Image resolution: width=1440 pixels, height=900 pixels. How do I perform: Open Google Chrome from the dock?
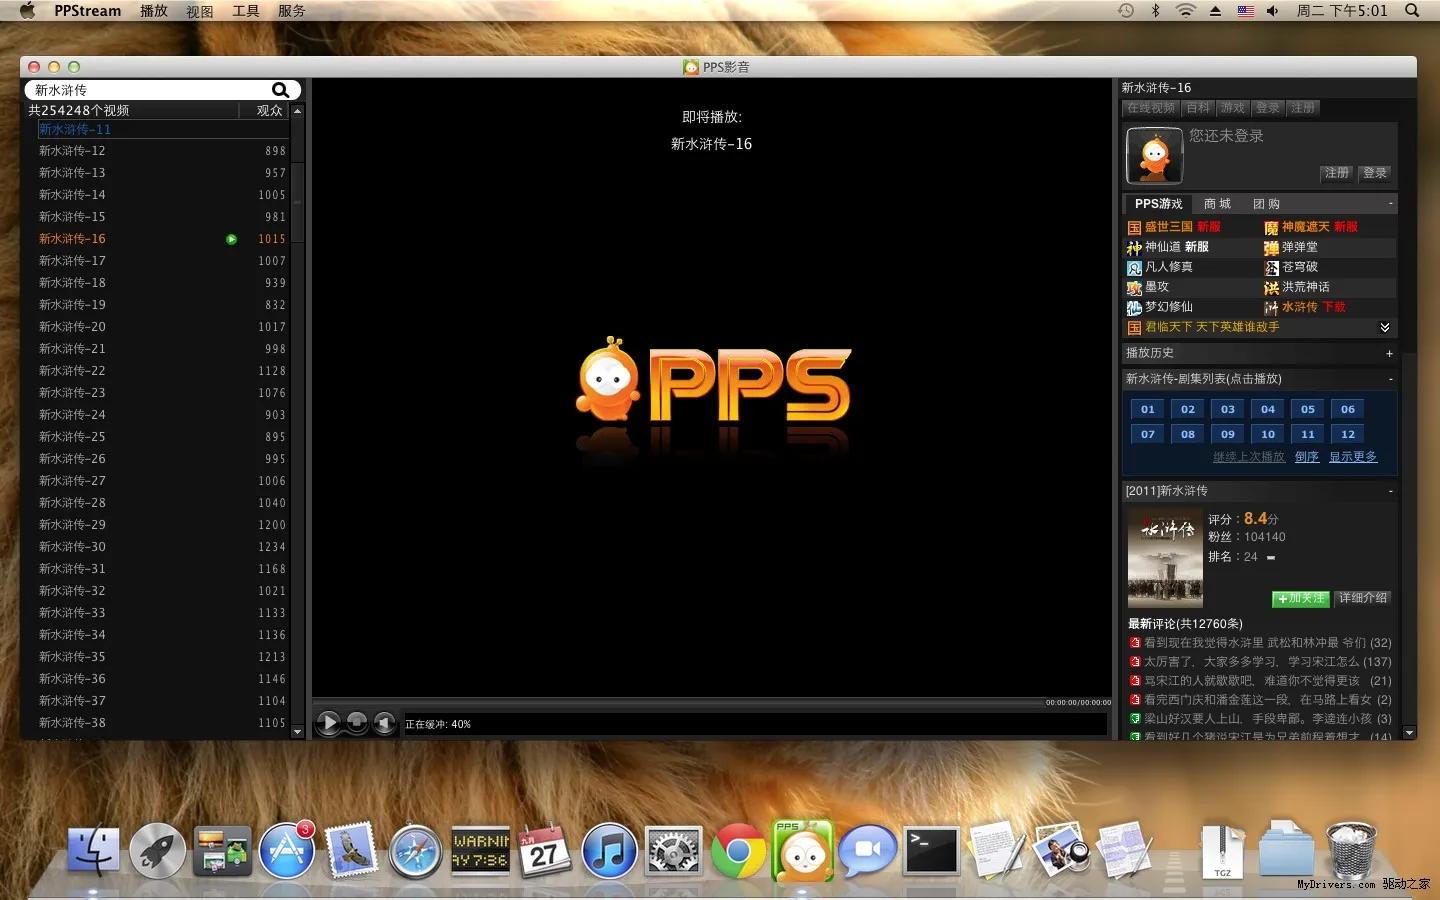coord(738,851)
